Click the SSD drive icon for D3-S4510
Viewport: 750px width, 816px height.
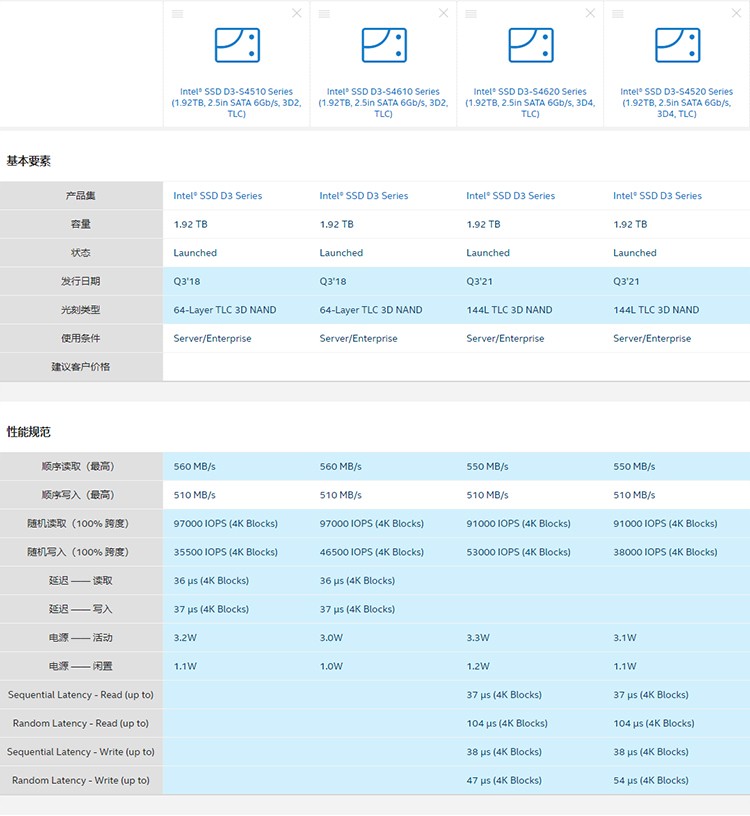tap(237, 46)
